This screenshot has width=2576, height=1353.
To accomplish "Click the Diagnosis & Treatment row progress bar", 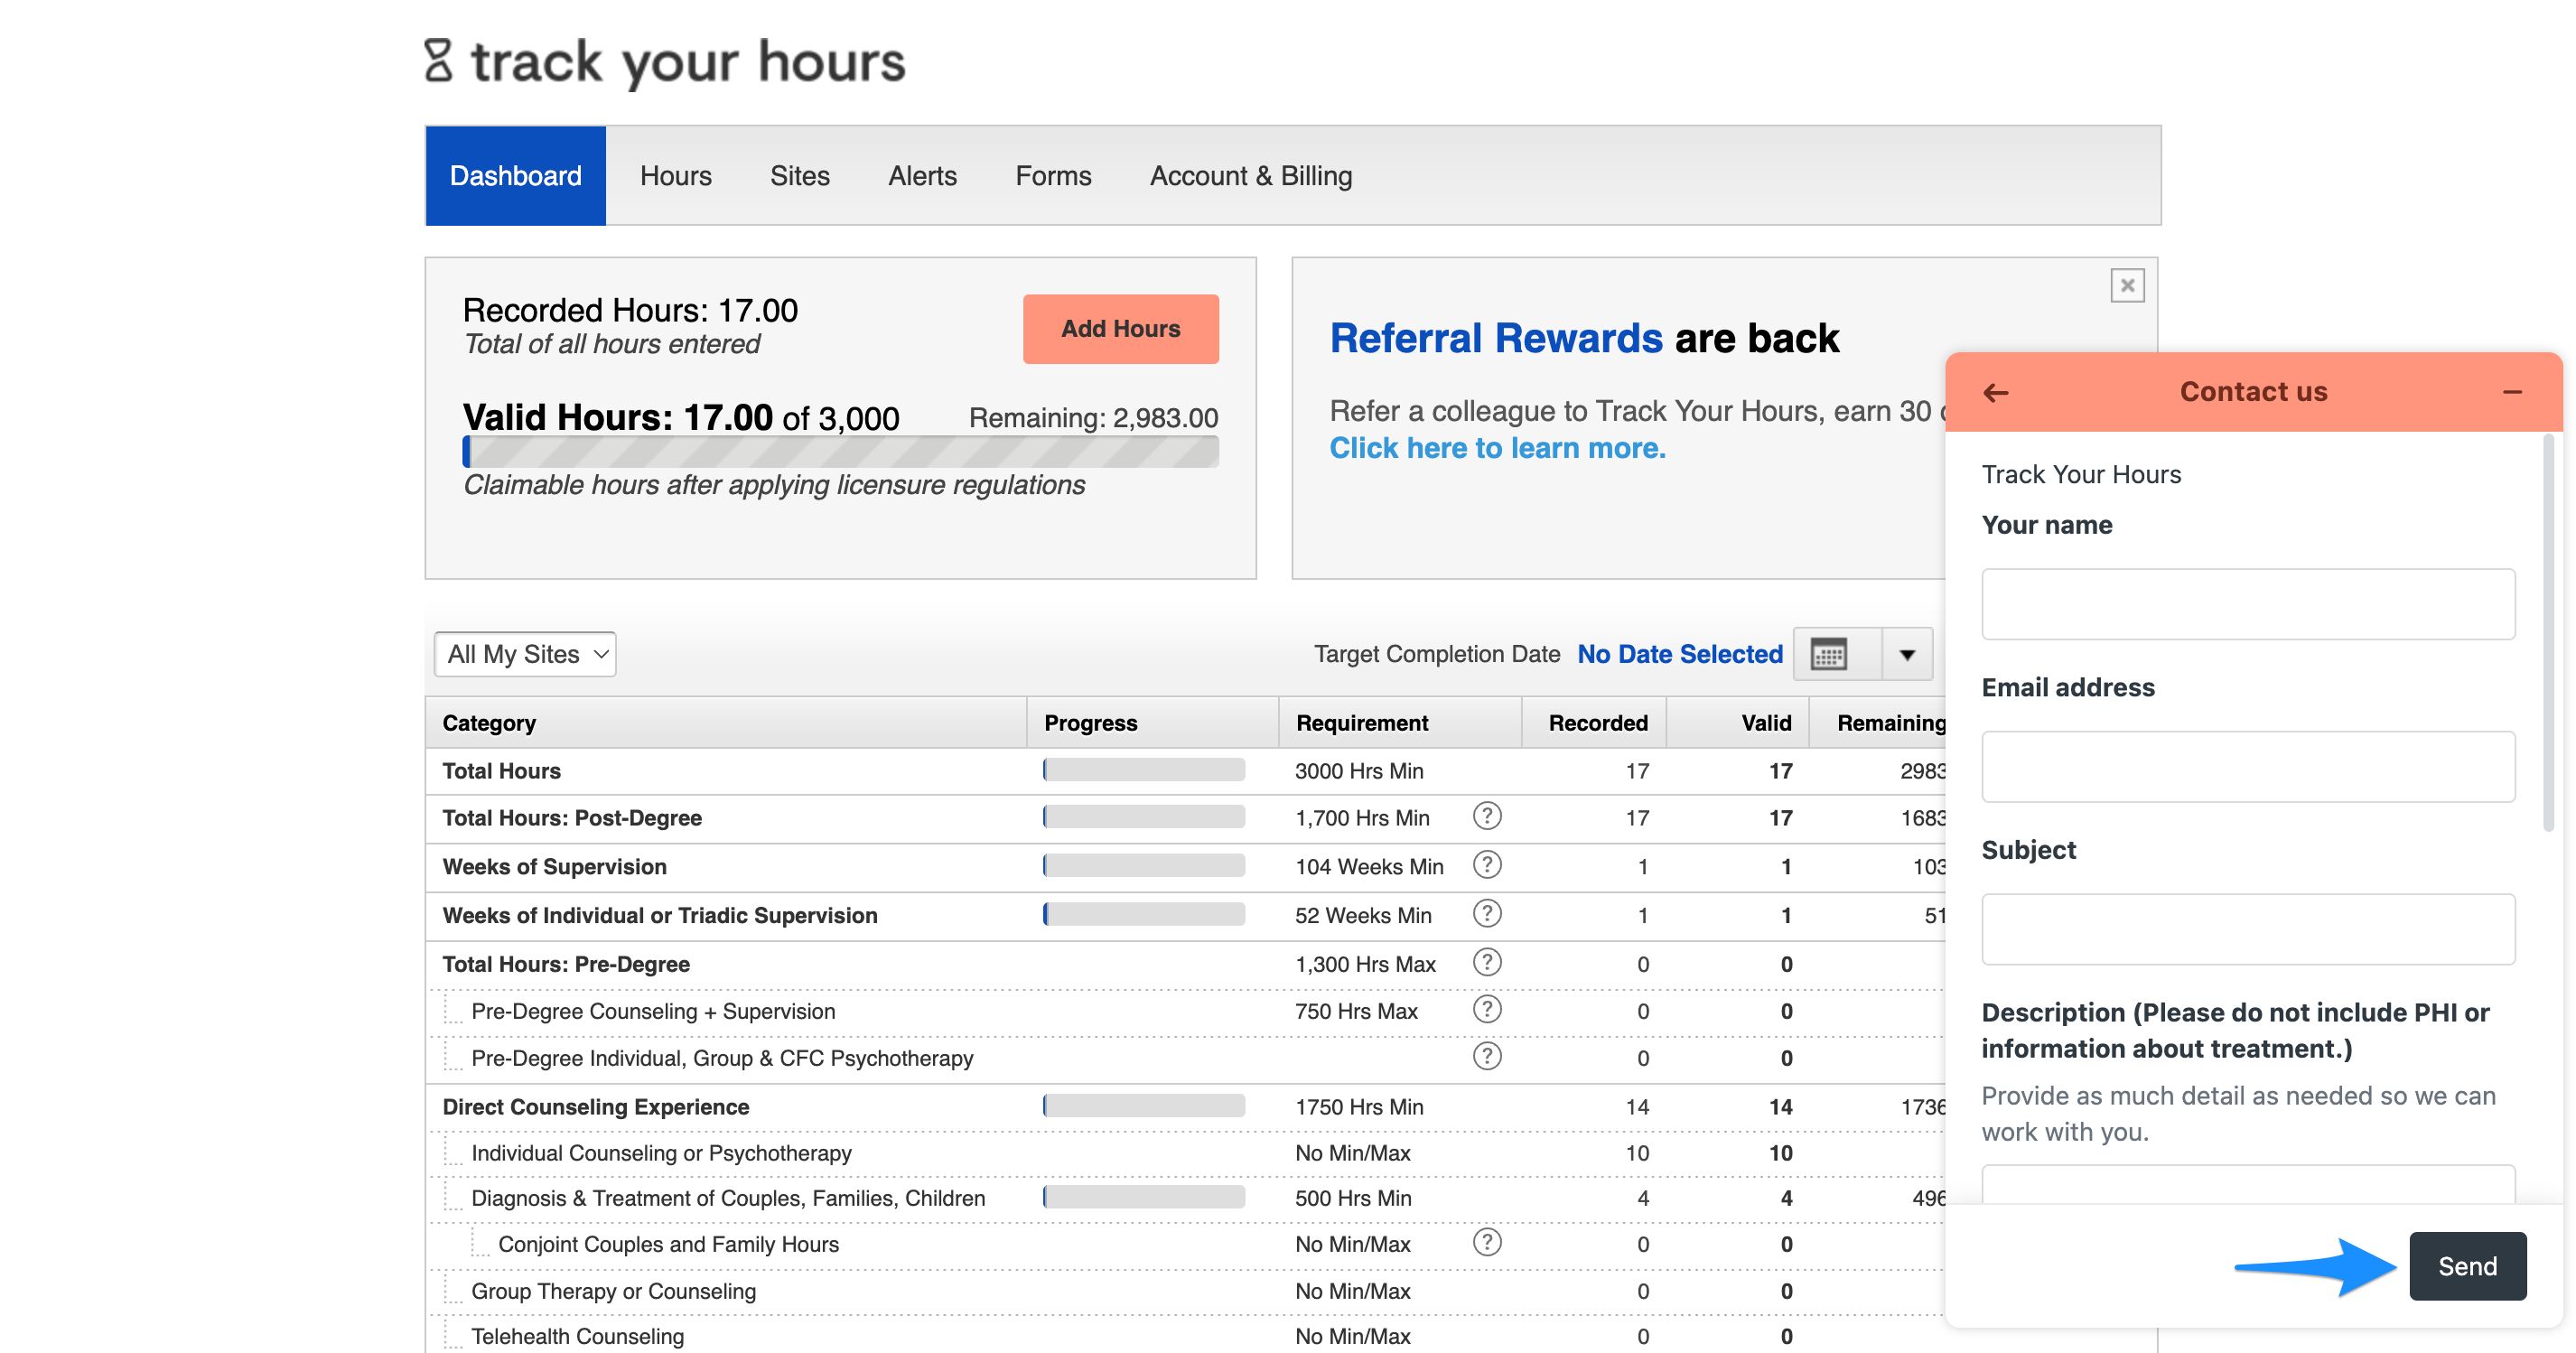I will tap(1144, 1196).
